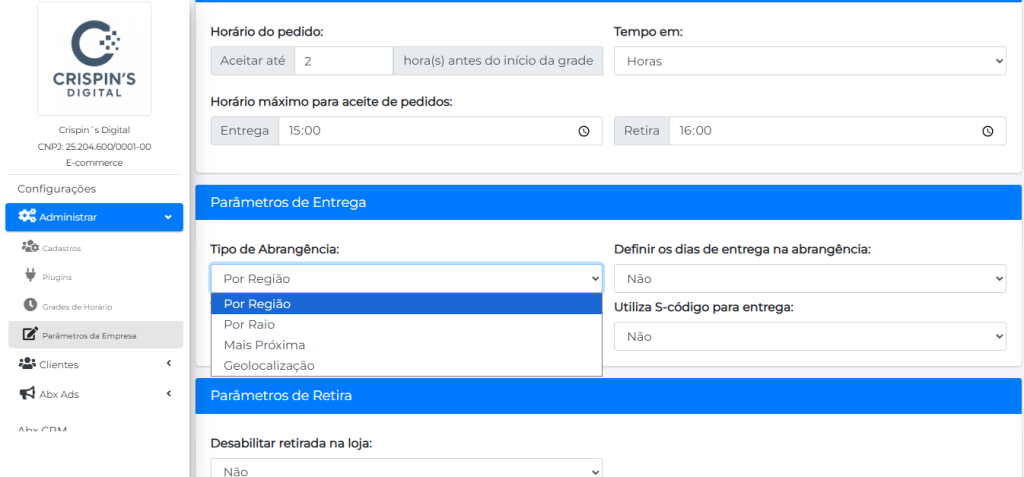1024x477 pixels.
Task: Click the Aceitar até hours input field
Action: (x=343, y=61)
